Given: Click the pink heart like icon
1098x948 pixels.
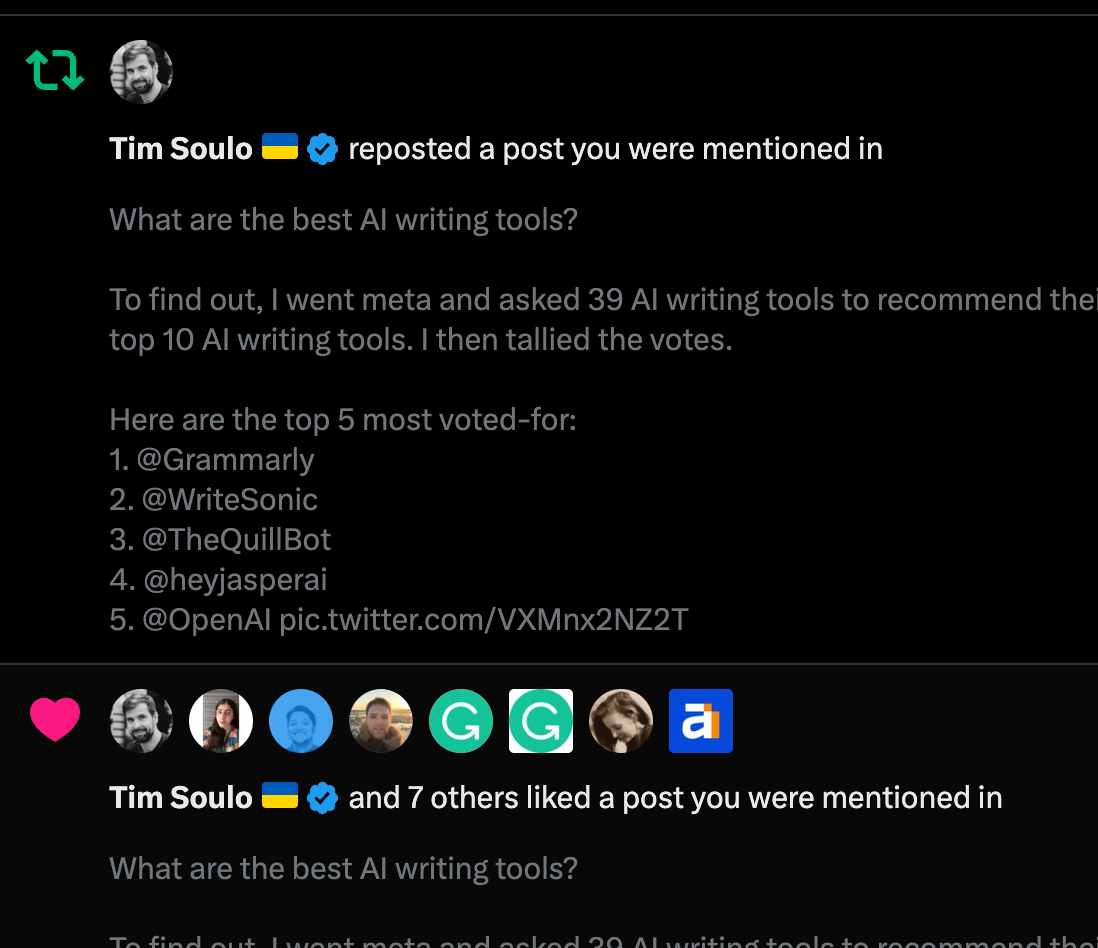Looking at the screenshot, I should [x=55, y=720].
